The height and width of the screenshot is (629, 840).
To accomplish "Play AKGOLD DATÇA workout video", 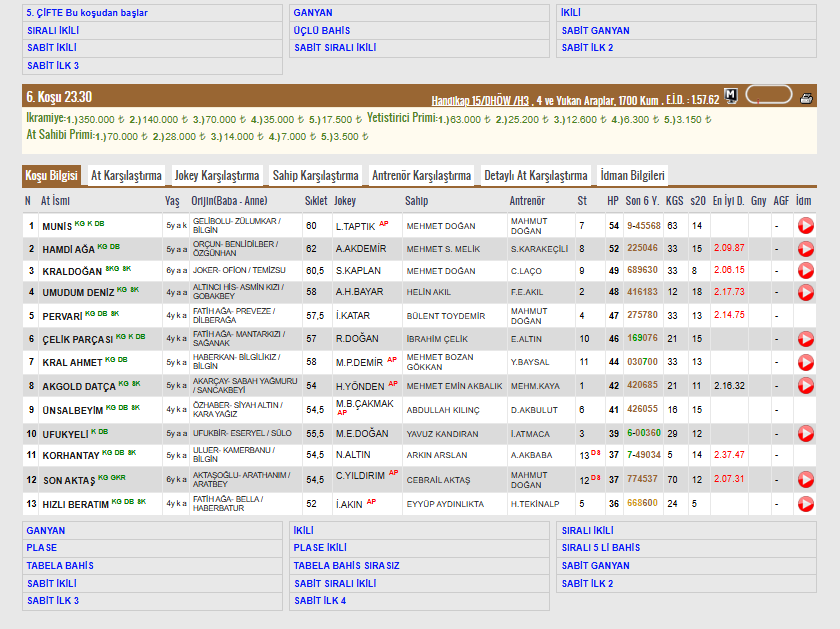I will click(805, 385).
